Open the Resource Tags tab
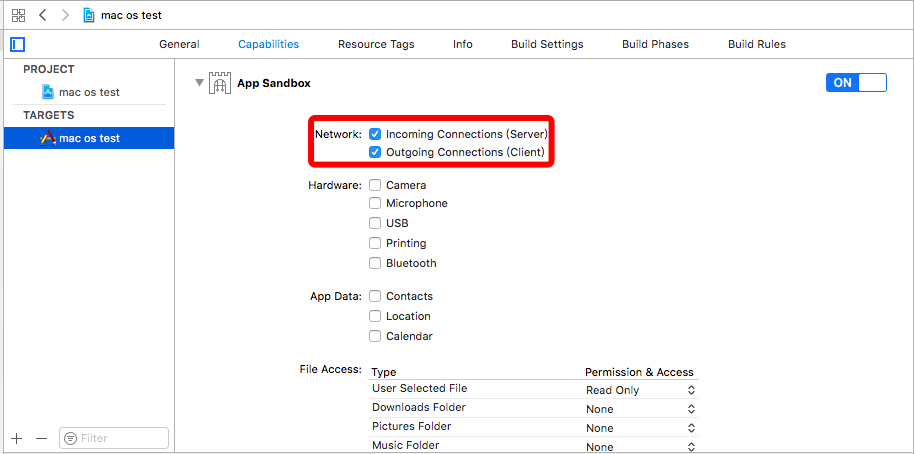This screenshot has height=454, width=914. click(x=376, y=44)
